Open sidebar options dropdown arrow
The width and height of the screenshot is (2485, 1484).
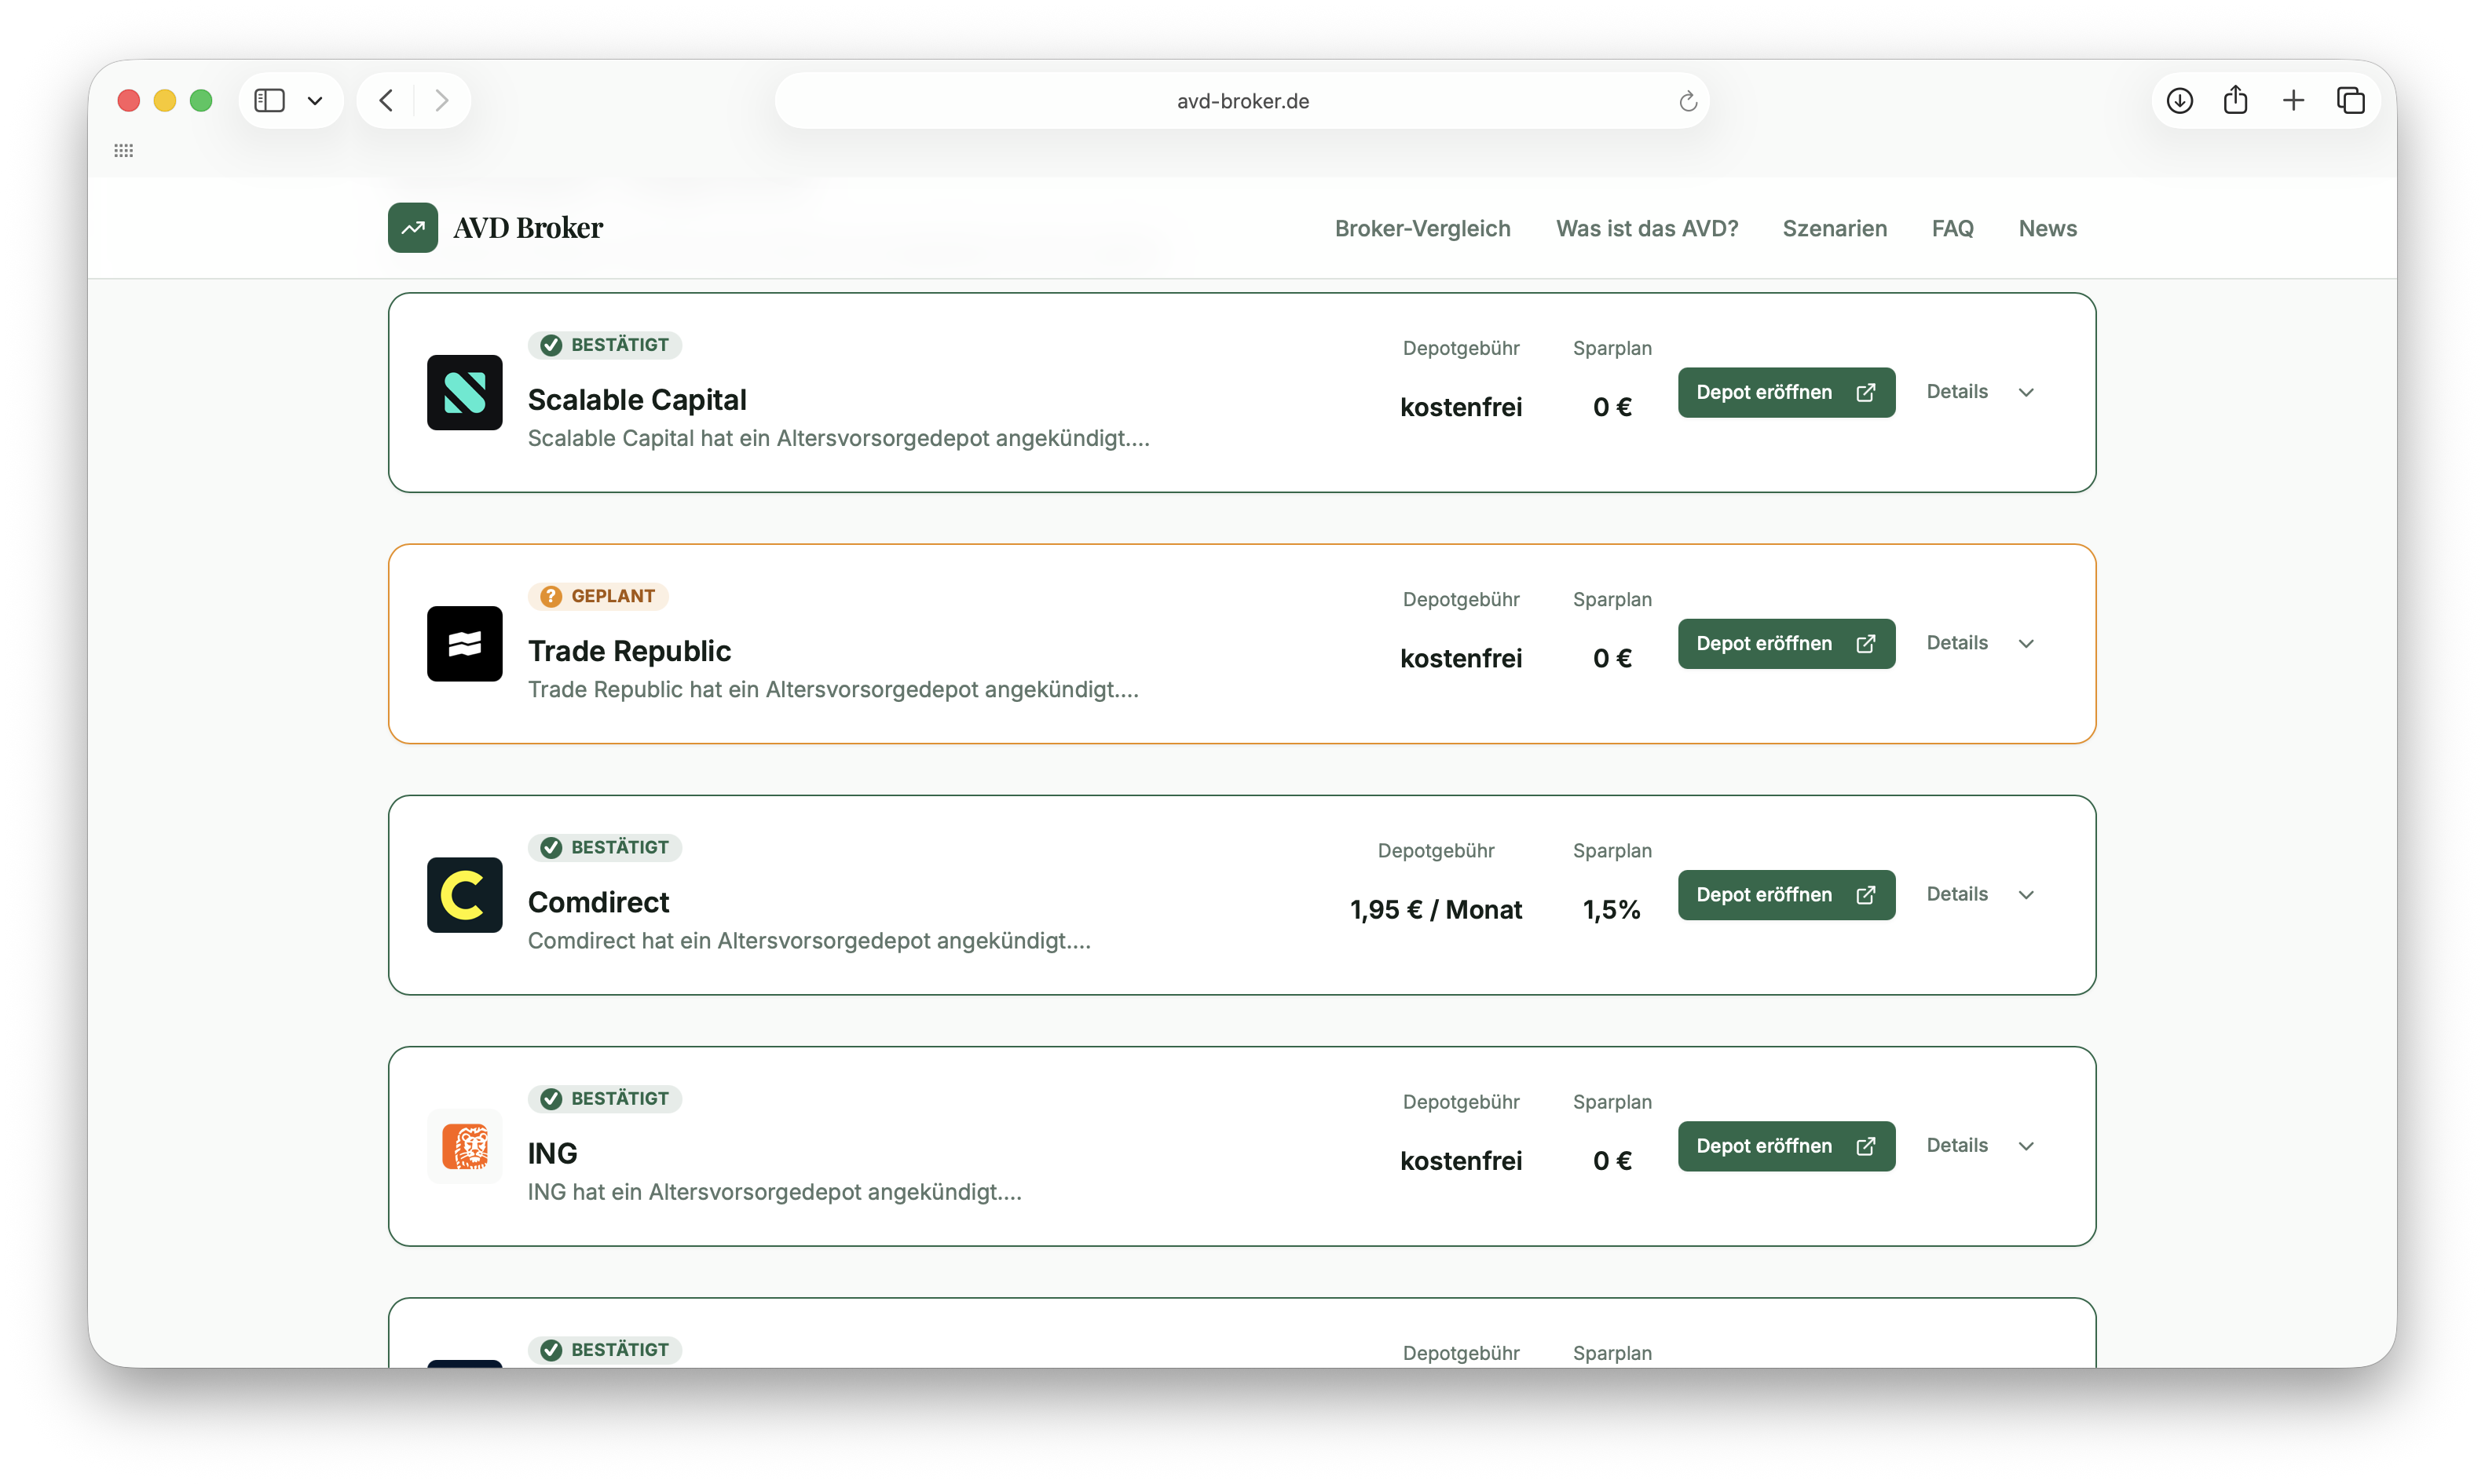tap(315, 100)
